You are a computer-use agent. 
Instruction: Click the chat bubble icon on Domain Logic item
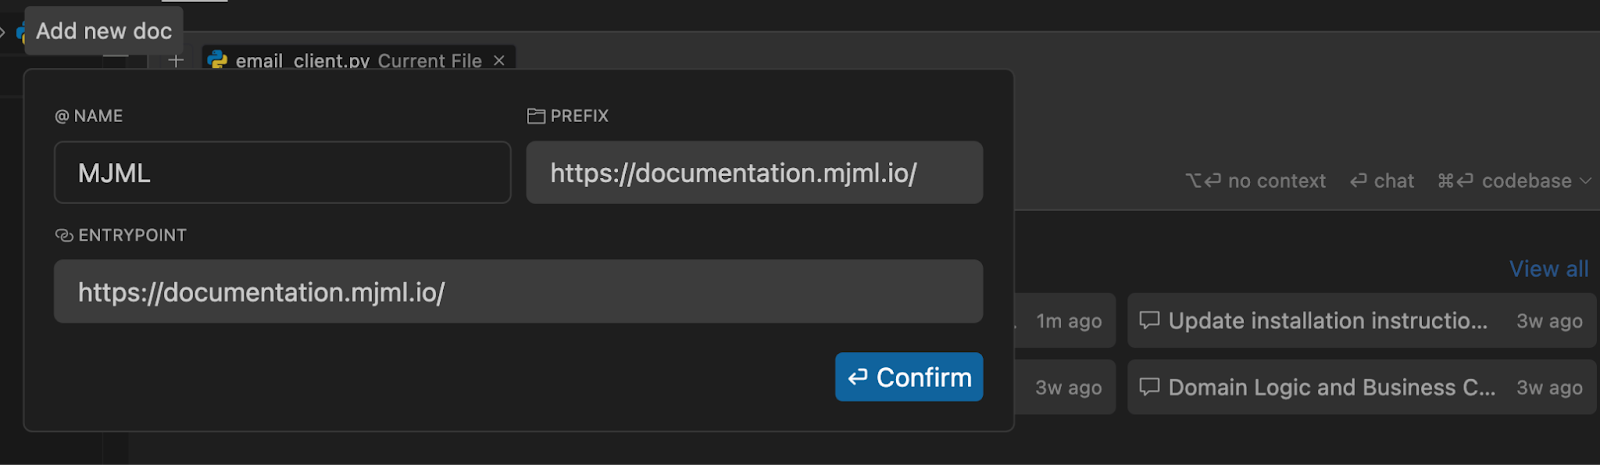pyautogui.click(x=1150, y=387)
